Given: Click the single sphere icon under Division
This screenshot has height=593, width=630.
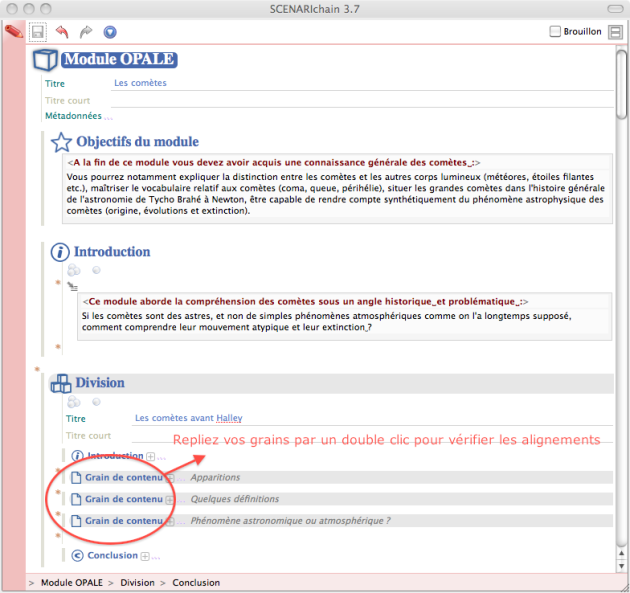Looking at the screenshot, I should pos(96,402).
